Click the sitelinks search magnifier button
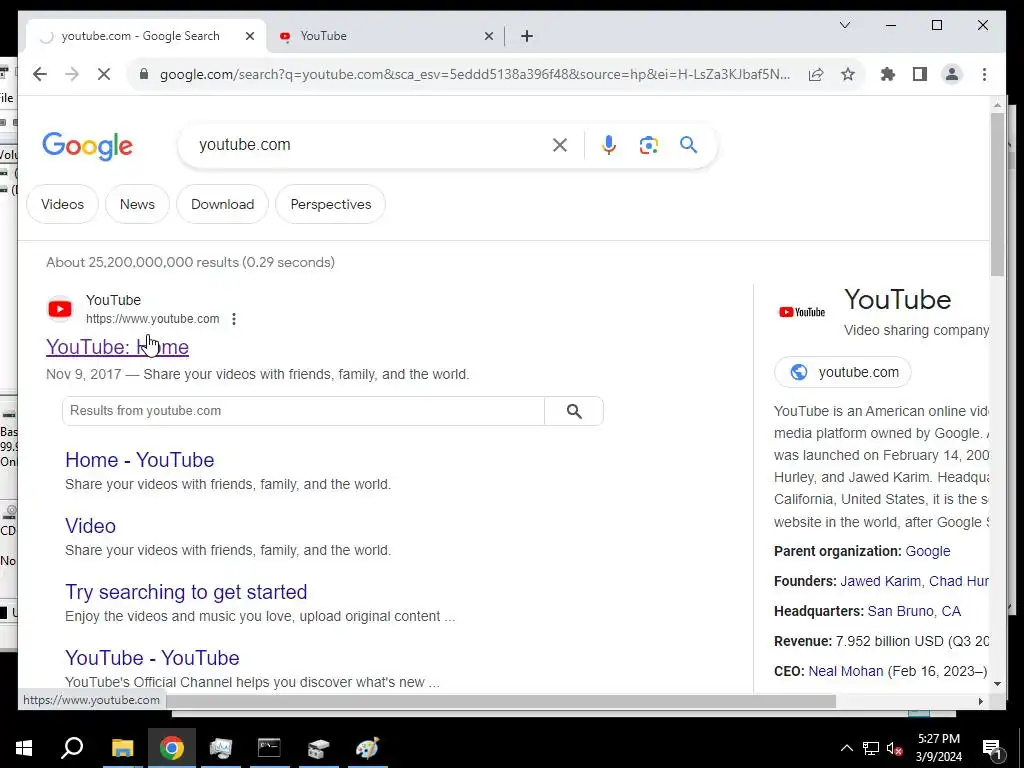Image resolution: width=1024 pixels, height=768 pixels. pyautogui.click(x=574, y=411)
